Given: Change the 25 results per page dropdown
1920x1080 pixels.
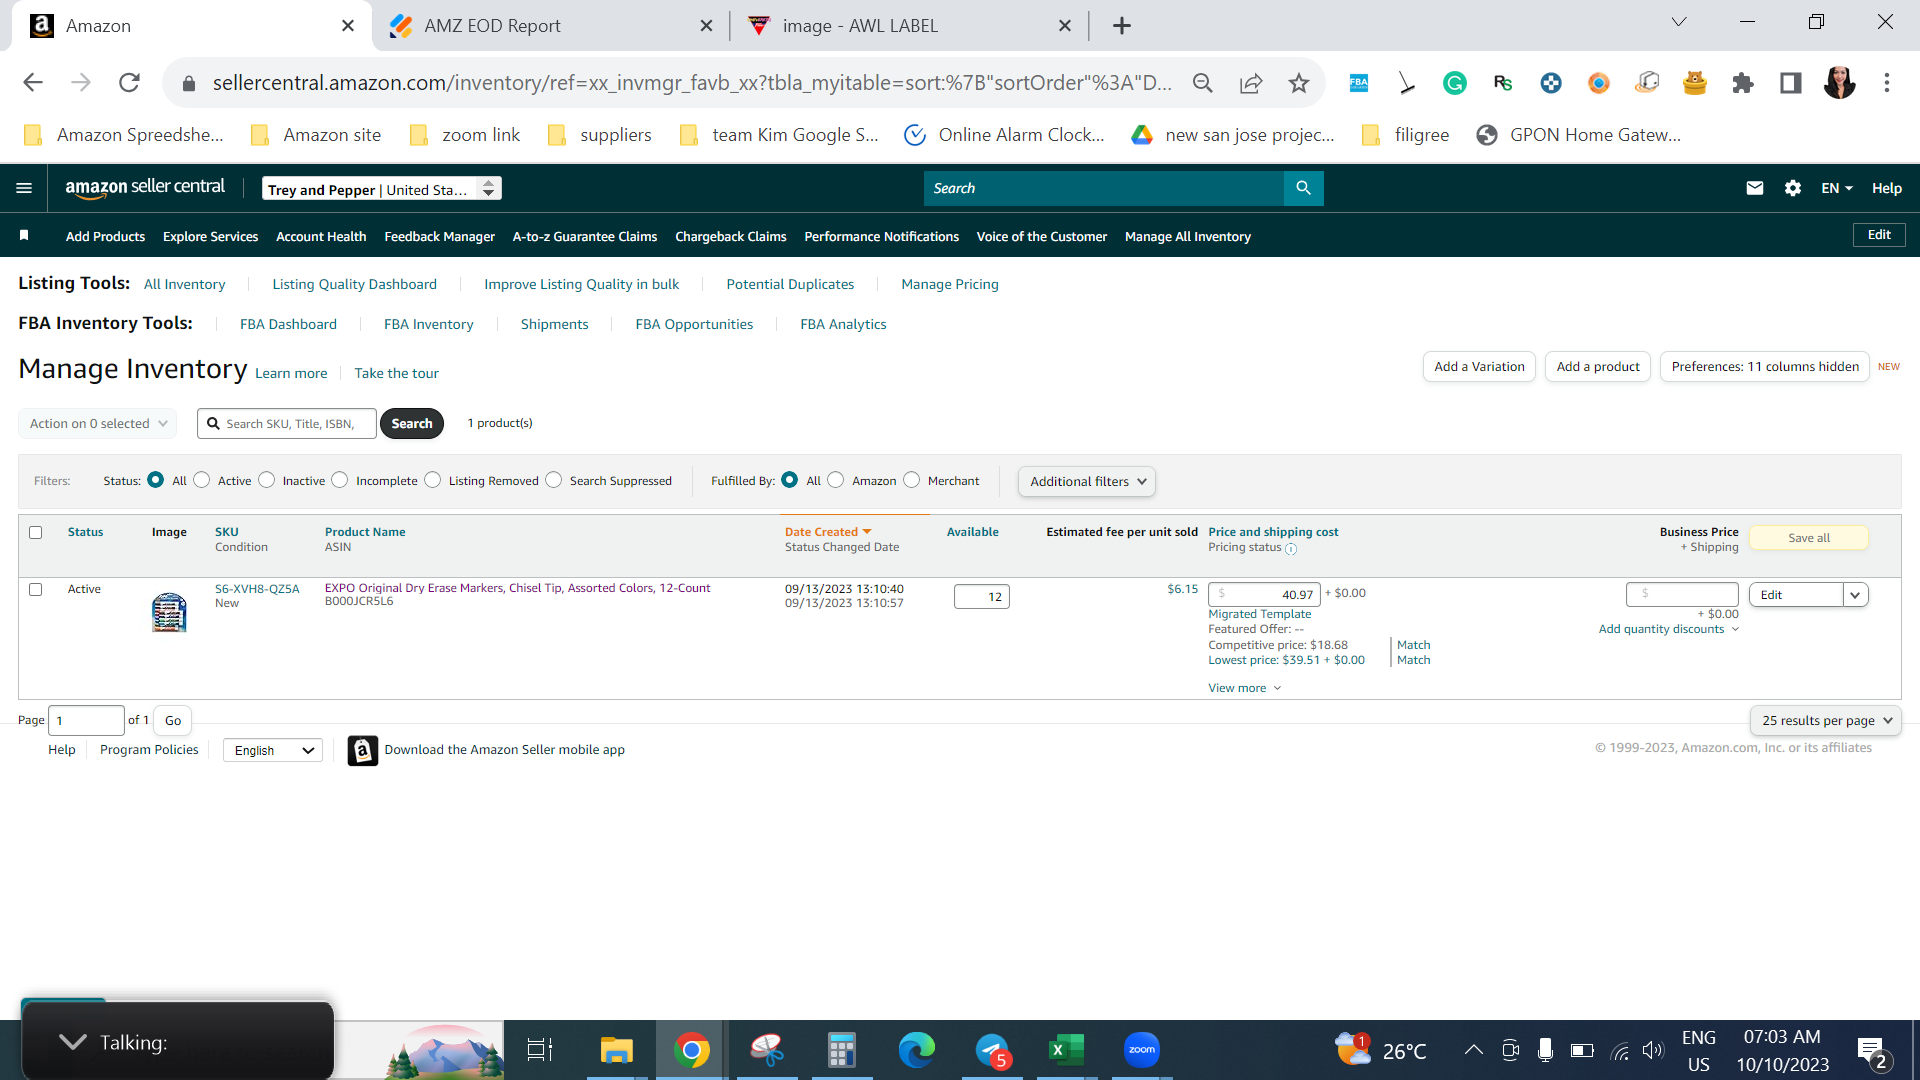Looking at the screenshot, I should [x=1826, y=721].
